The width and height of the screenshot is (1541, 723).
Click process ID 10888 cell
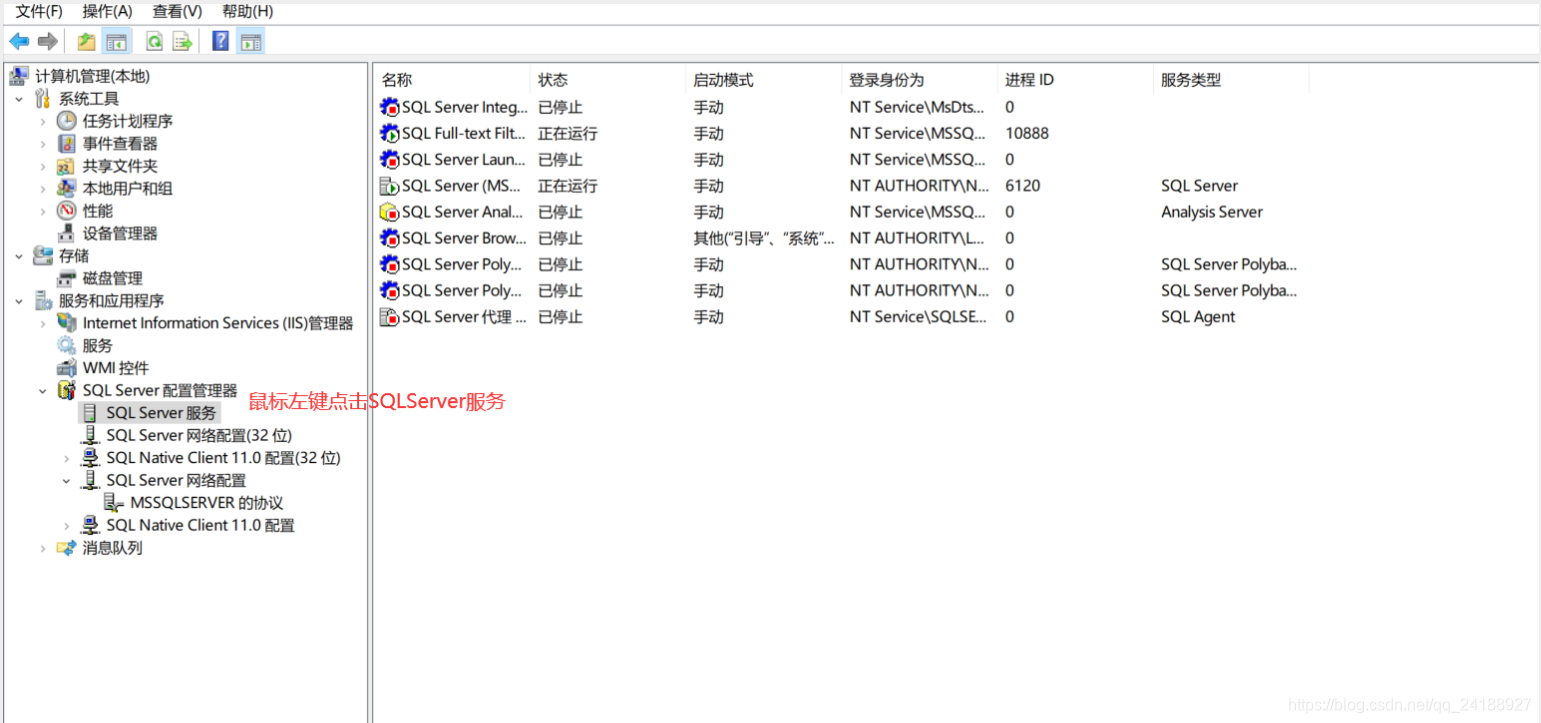[1027, 133]
